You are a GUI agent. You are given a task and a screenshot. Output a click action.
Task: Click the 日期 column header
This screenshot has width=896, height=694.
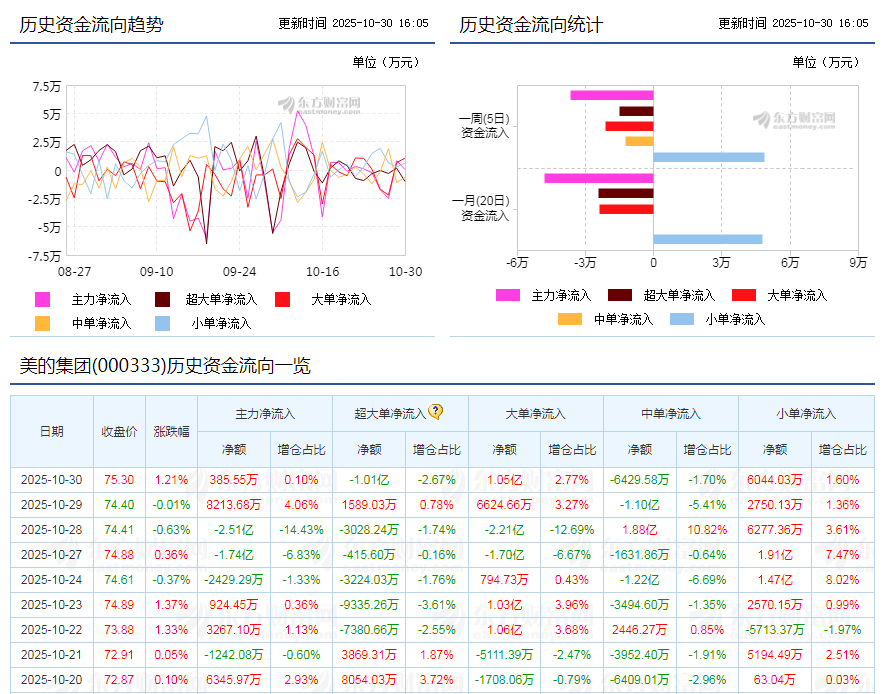[x=51, y=432]
